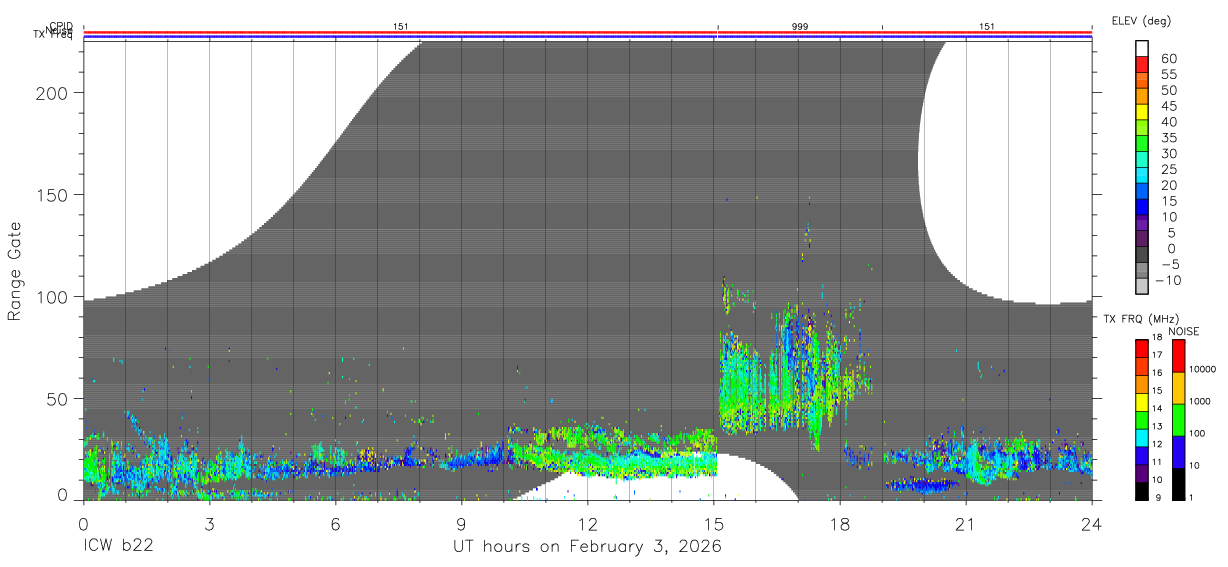The height and width of the screenshot is (567, 1228).
Task: Select the light gray bottom ELEV segment
Action: [x=1143, y=285]
